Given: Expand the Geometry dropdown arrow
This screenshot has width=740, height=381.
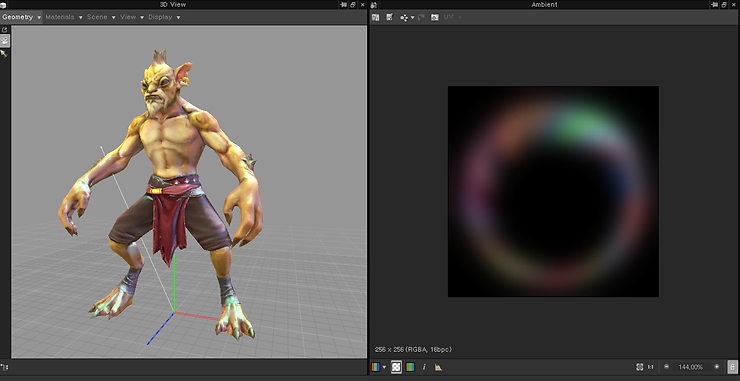Looking at the screenshot, I should click(x=39, y=17).
